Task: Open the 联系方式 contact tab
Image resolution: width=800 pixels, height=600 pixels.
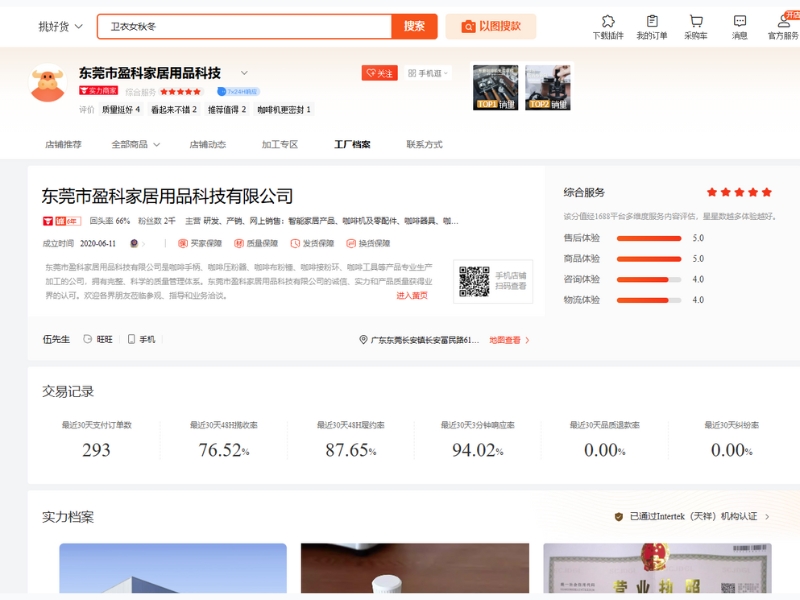Action: coord(424,144)
